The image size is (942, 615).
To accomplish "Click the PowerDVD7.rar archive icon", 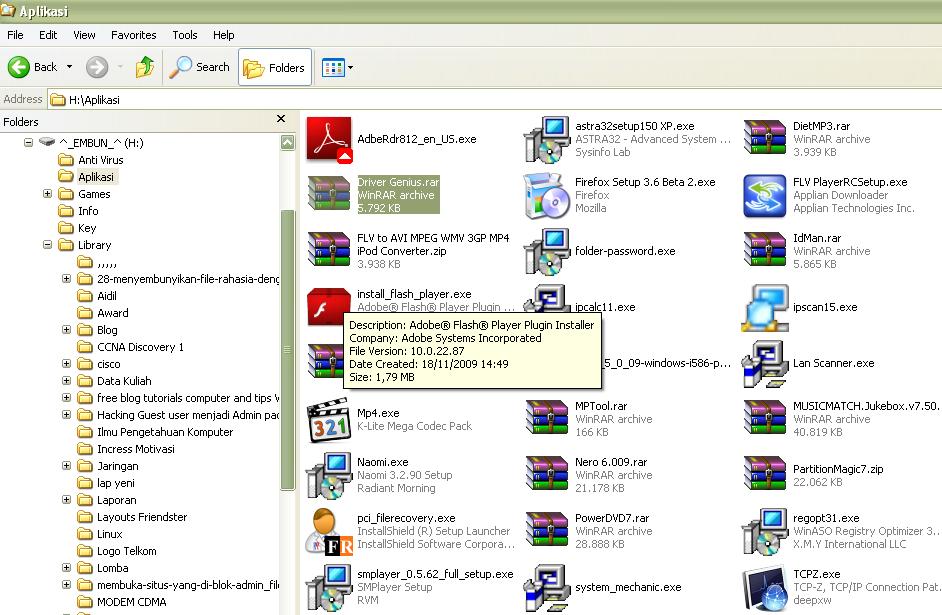I will pyautogui.click(x=547, y=530).
